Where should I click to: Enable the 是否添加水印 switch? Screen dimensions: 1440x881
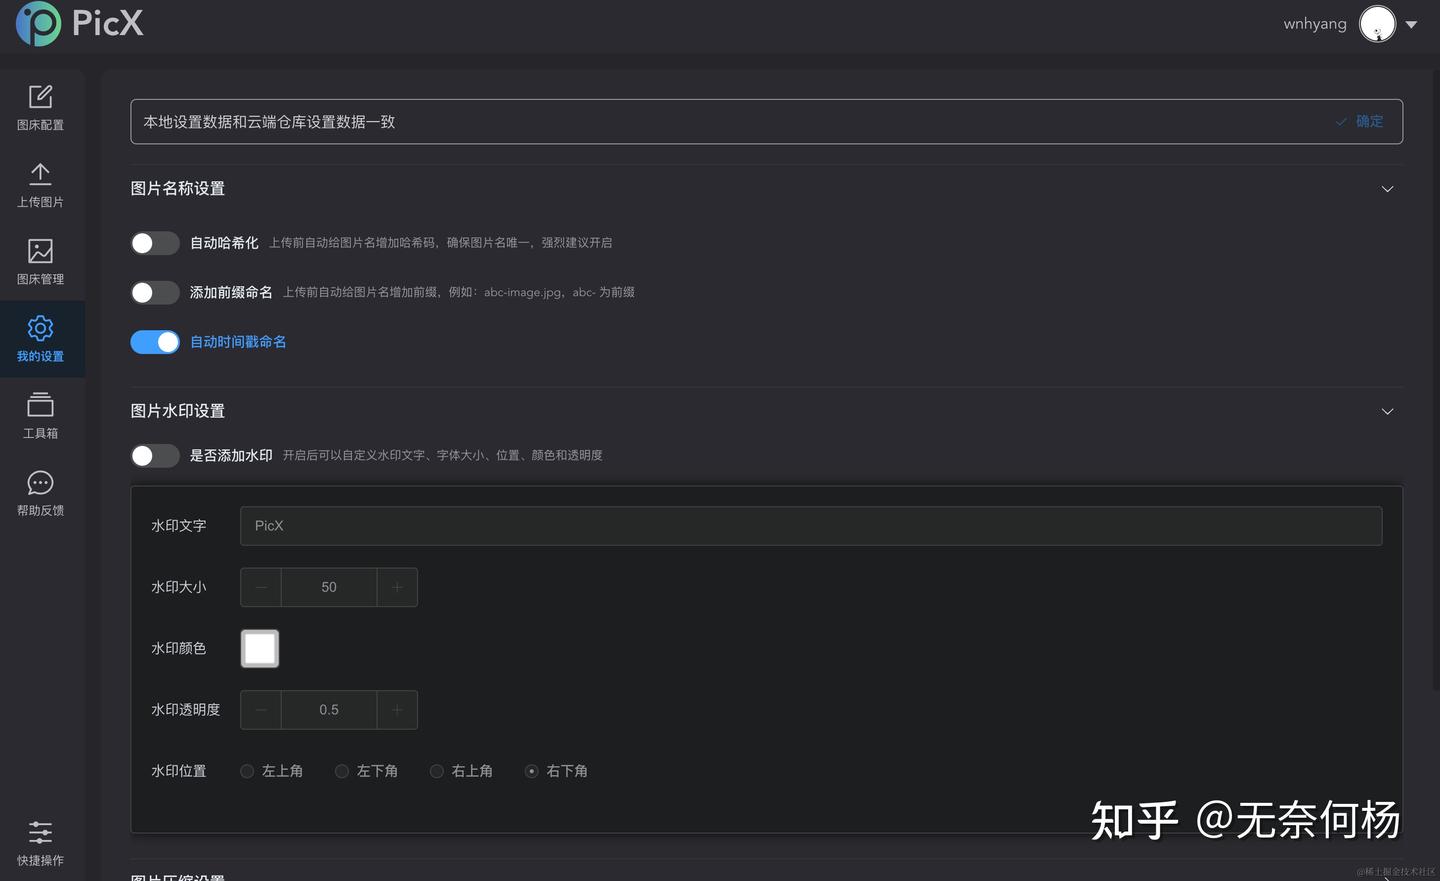click(155, 455)
